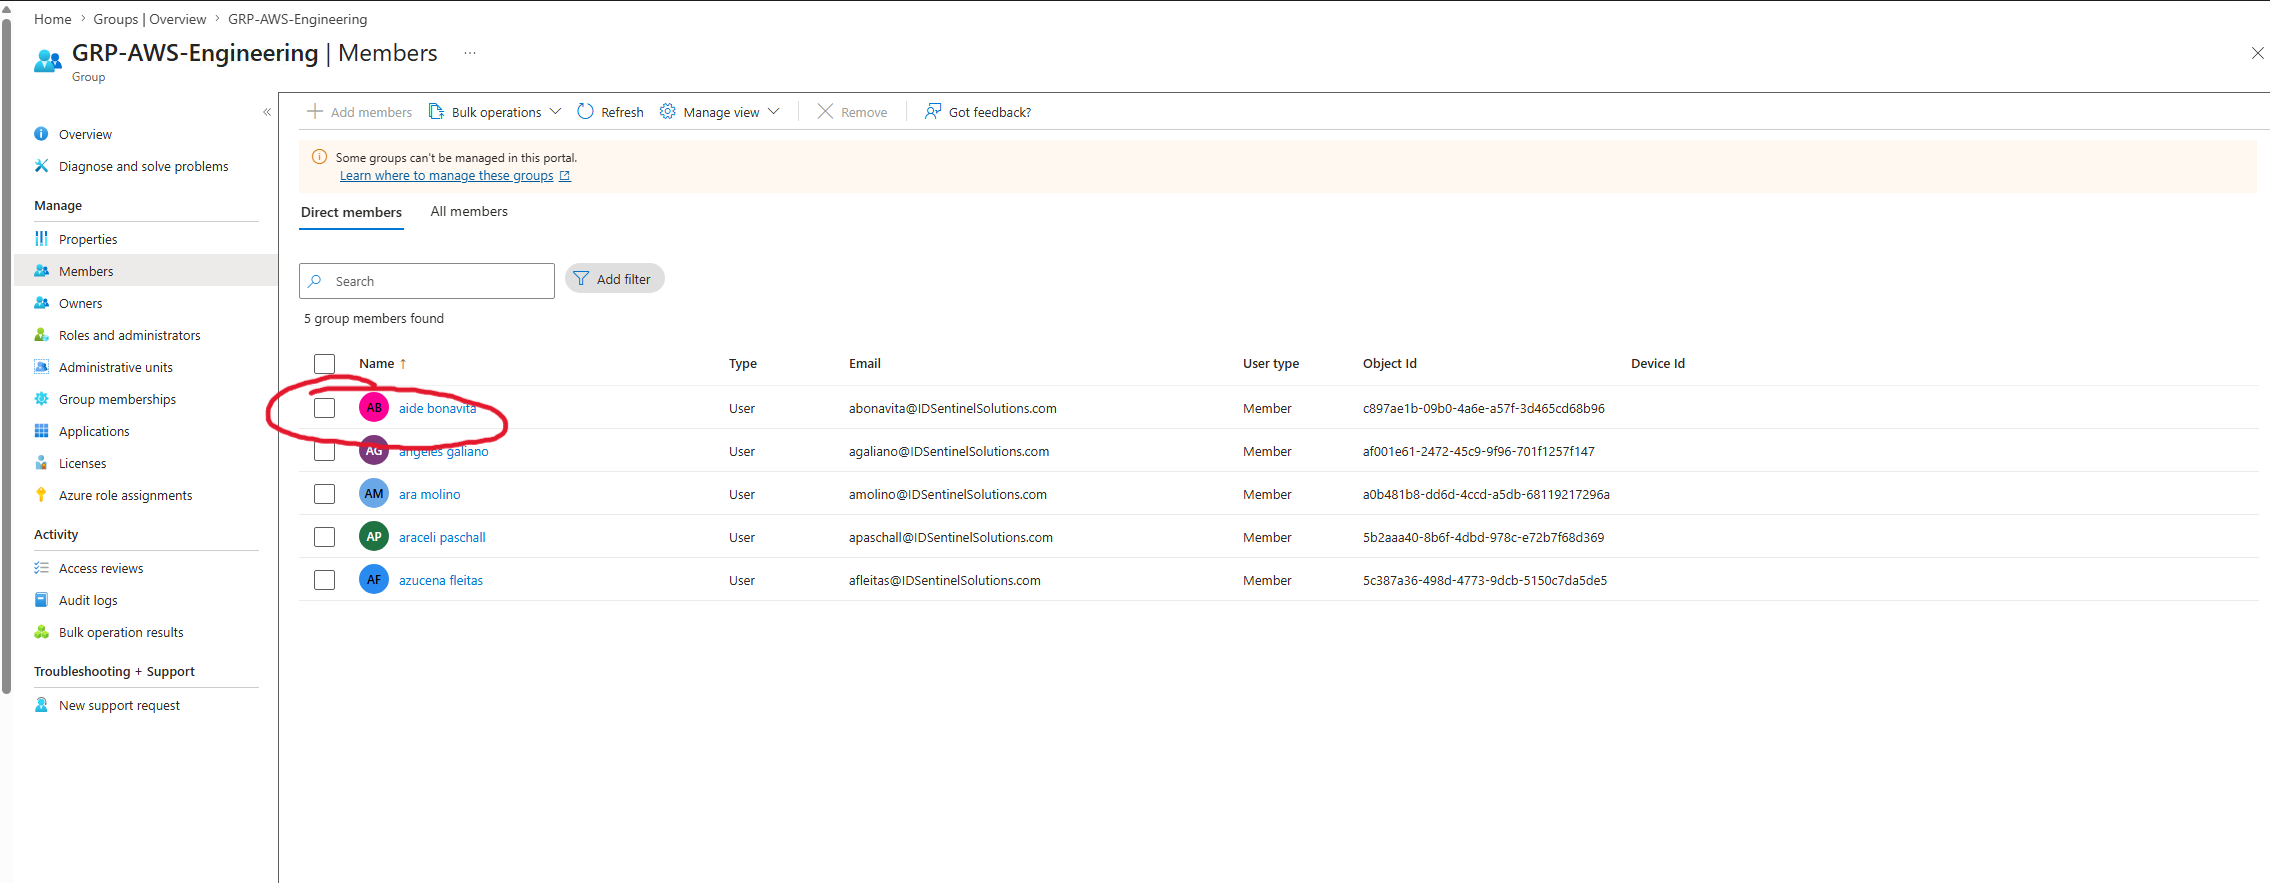This screenshot has height=883, width=2270.
Task: Collapse the sidebar with double chevron
Action: point(267,112)
